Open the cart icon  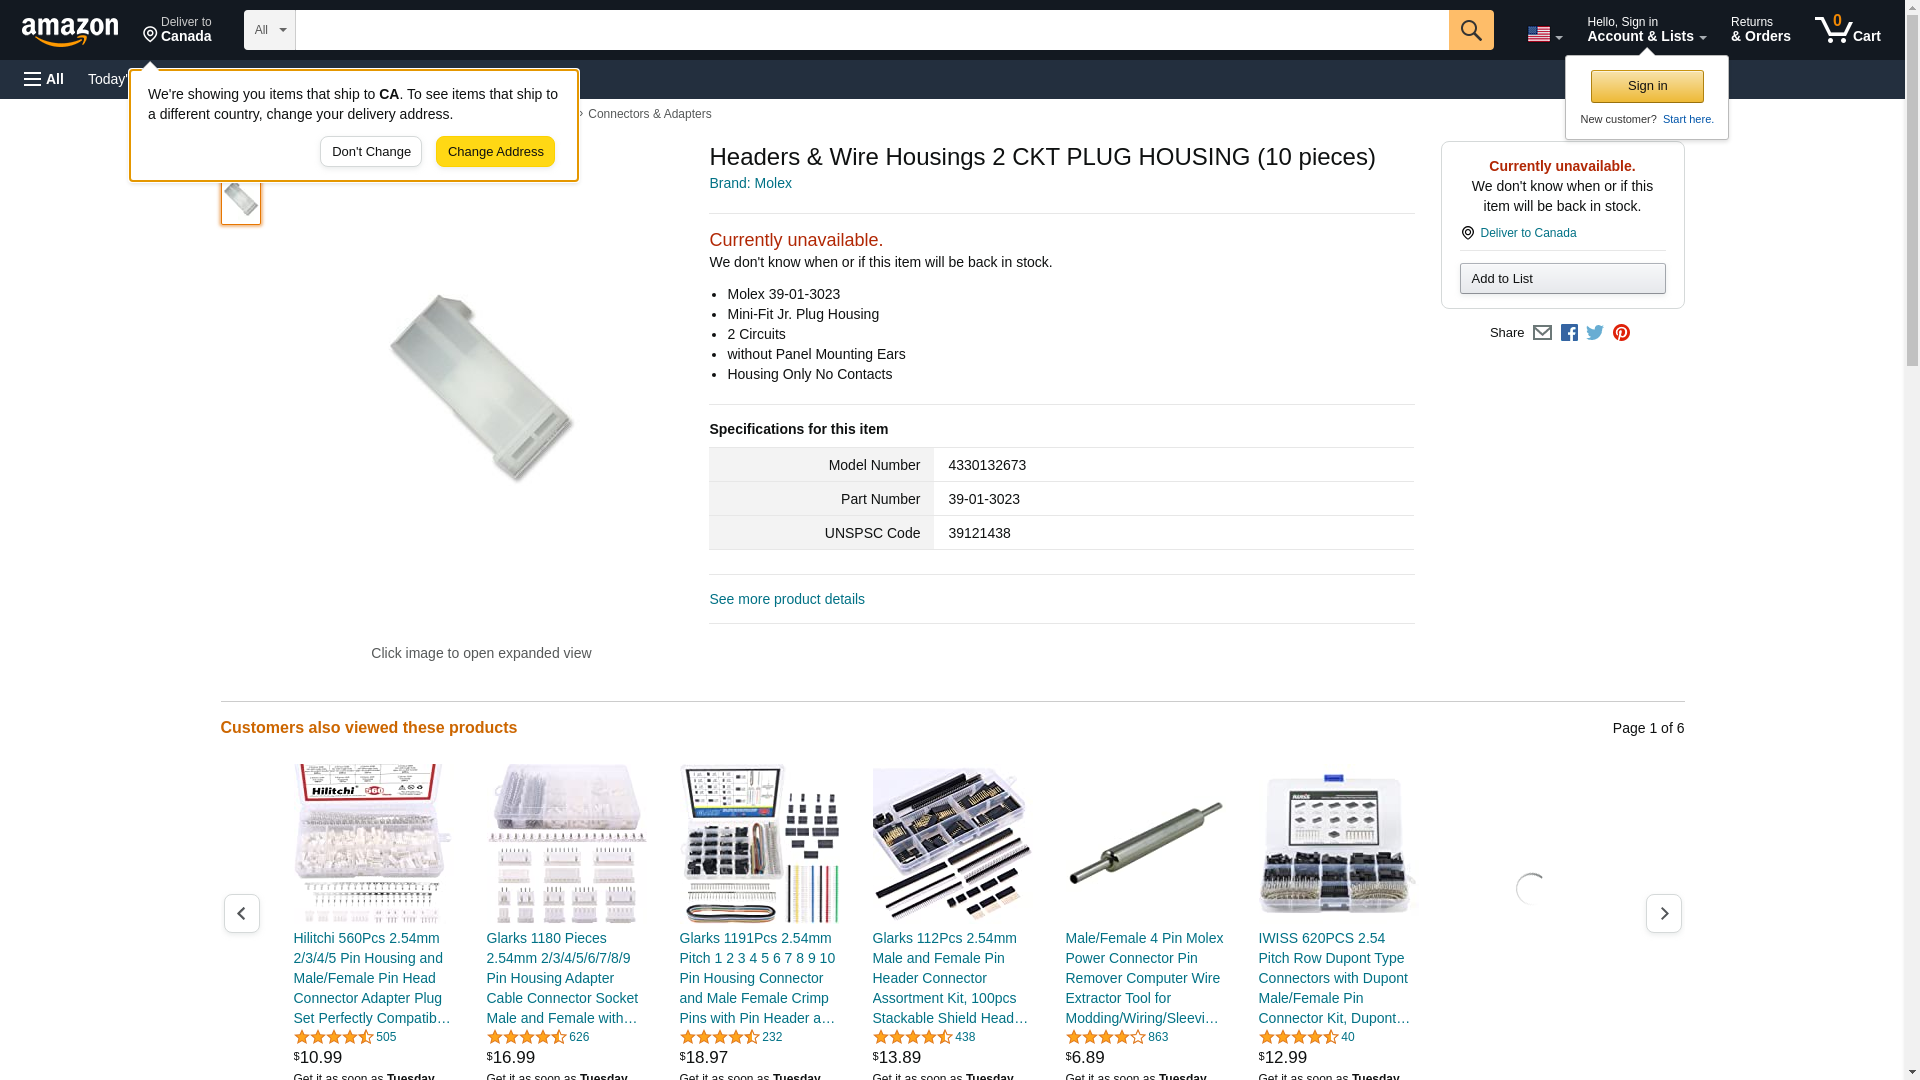coord(1848,29)
